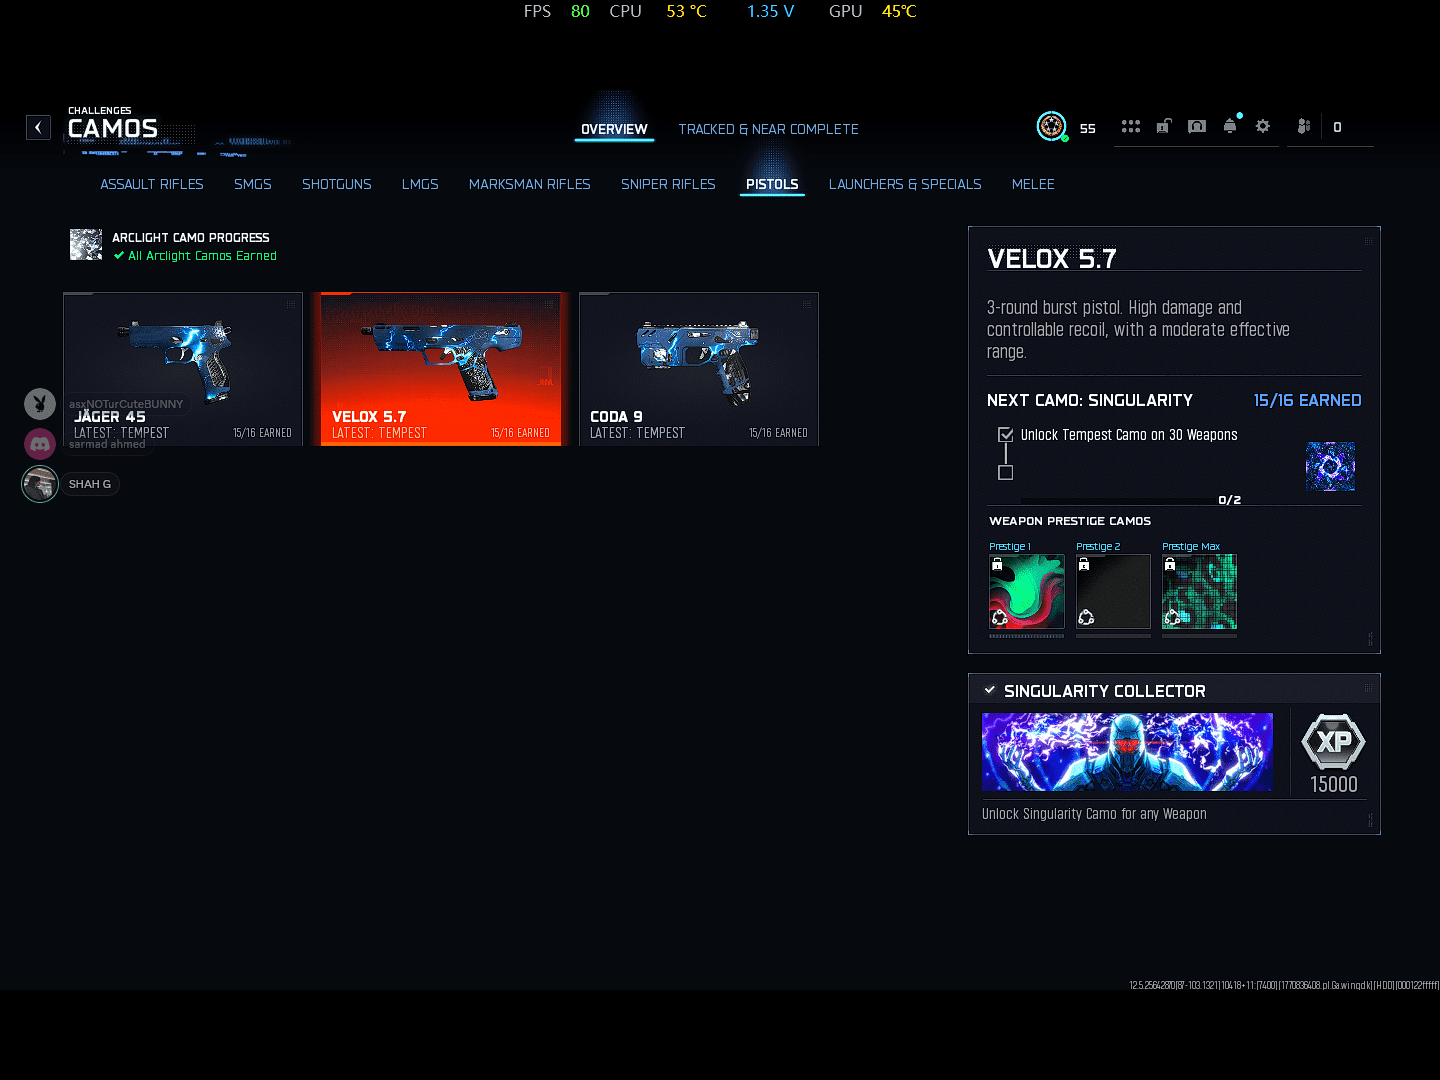Select the Prestige 1 camo thumbnail
The image size is (1440, 1080).
pos(1027,592)
